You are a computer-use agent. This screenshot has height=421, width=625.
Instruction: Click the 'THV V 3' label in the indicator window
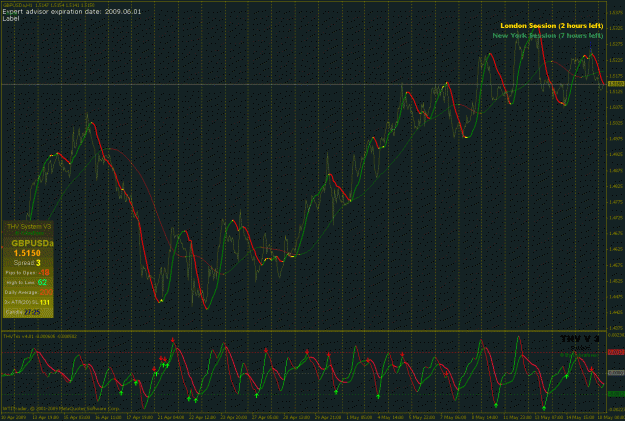[580, 339]
